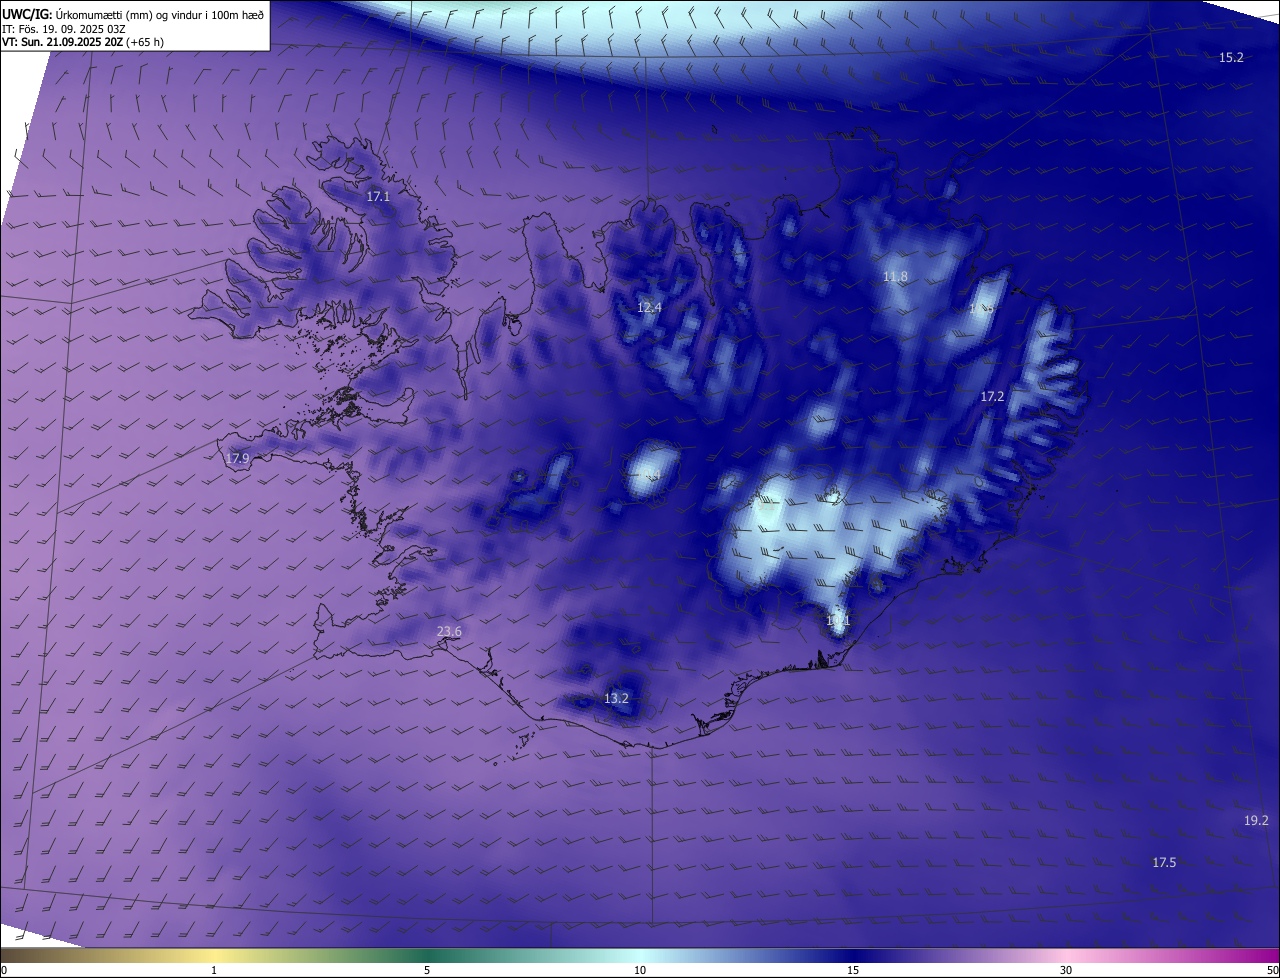Select the 5 tick on the colour scale

tap(427, 970)
